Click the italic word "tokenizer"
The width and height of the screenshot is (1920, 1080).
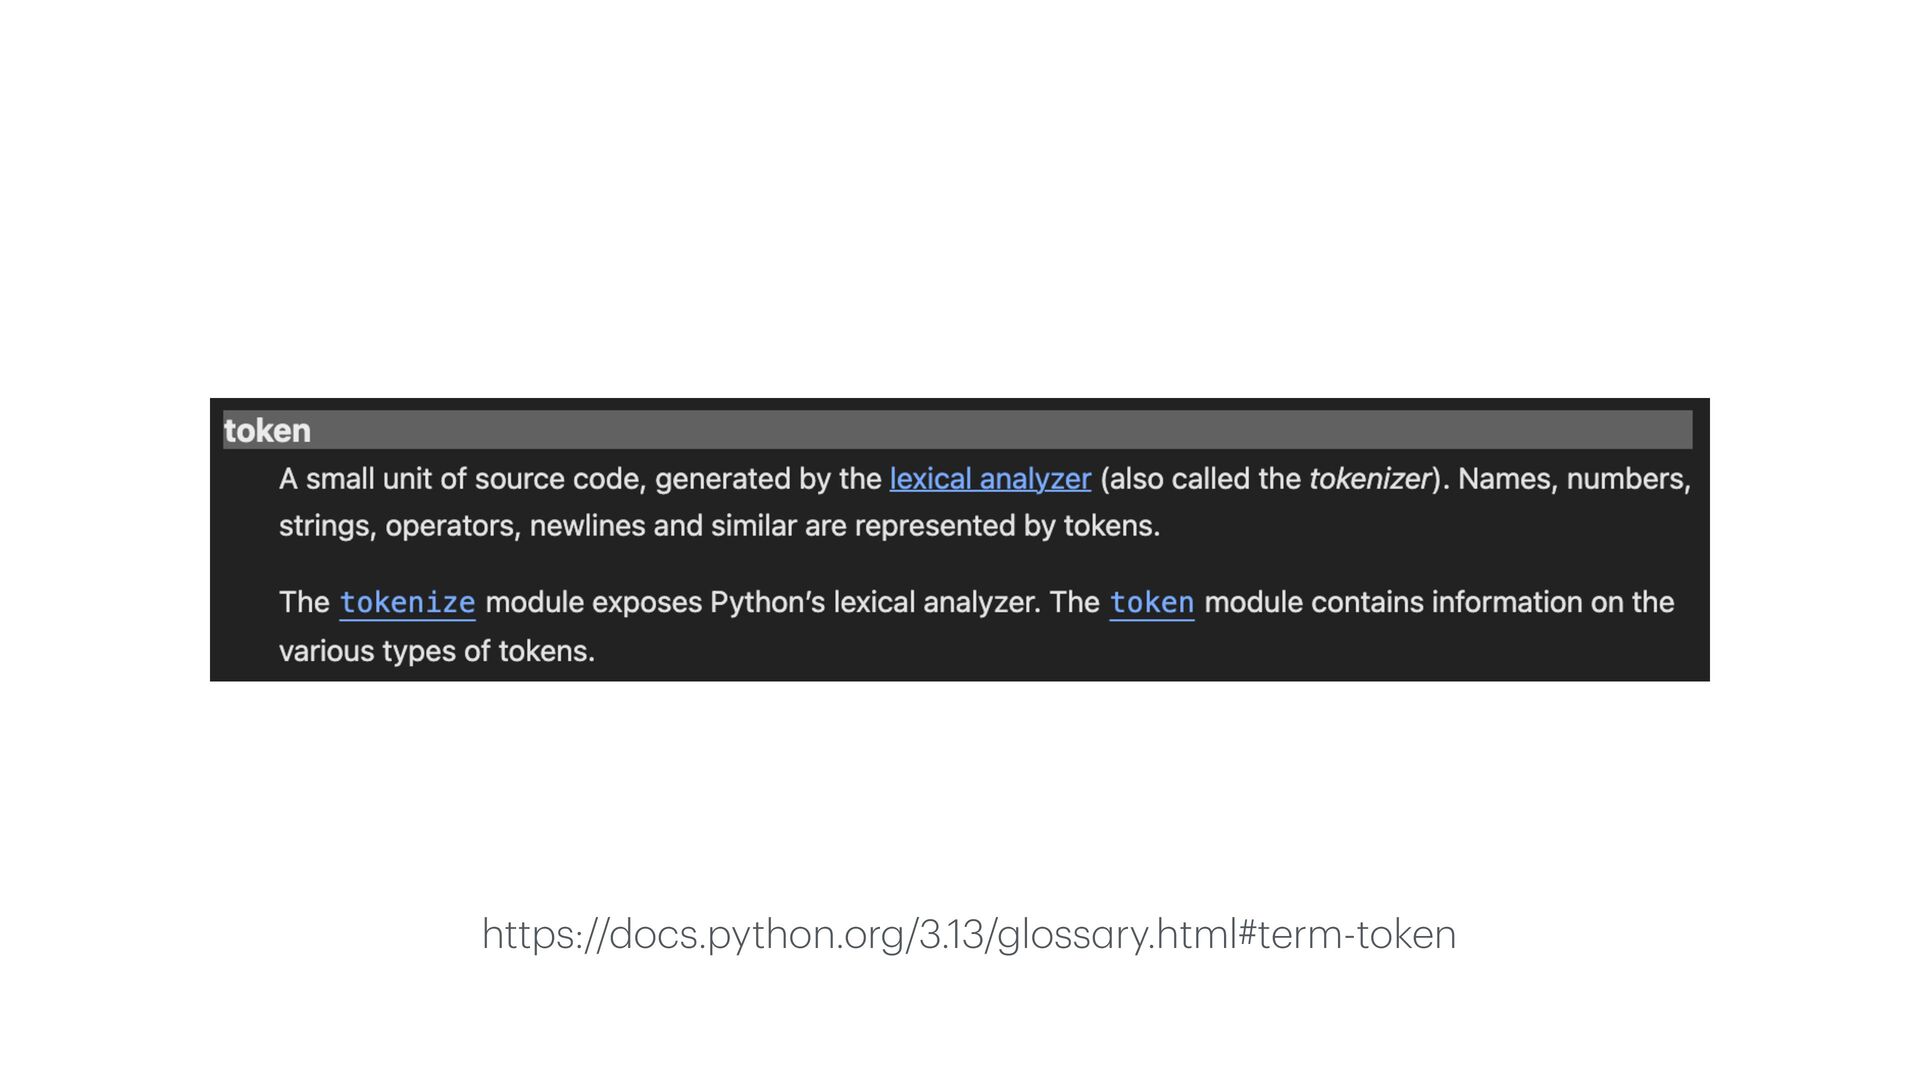pos(1370,479)
